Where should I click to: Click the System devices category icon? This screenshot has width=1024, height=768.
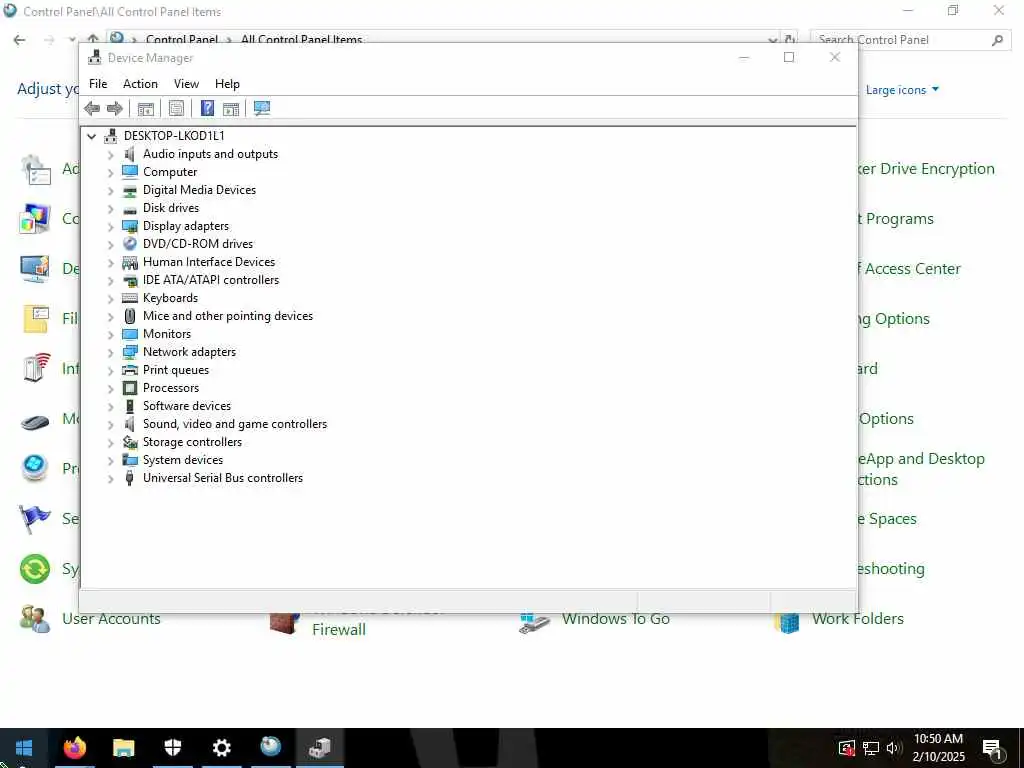point(130,460)
